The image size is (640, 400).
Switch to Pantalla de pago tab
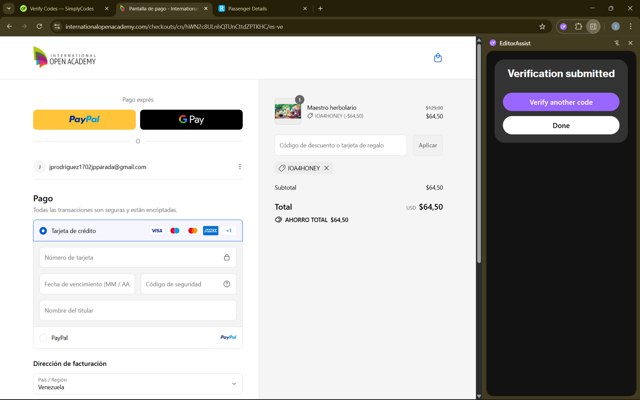point(163,8)
